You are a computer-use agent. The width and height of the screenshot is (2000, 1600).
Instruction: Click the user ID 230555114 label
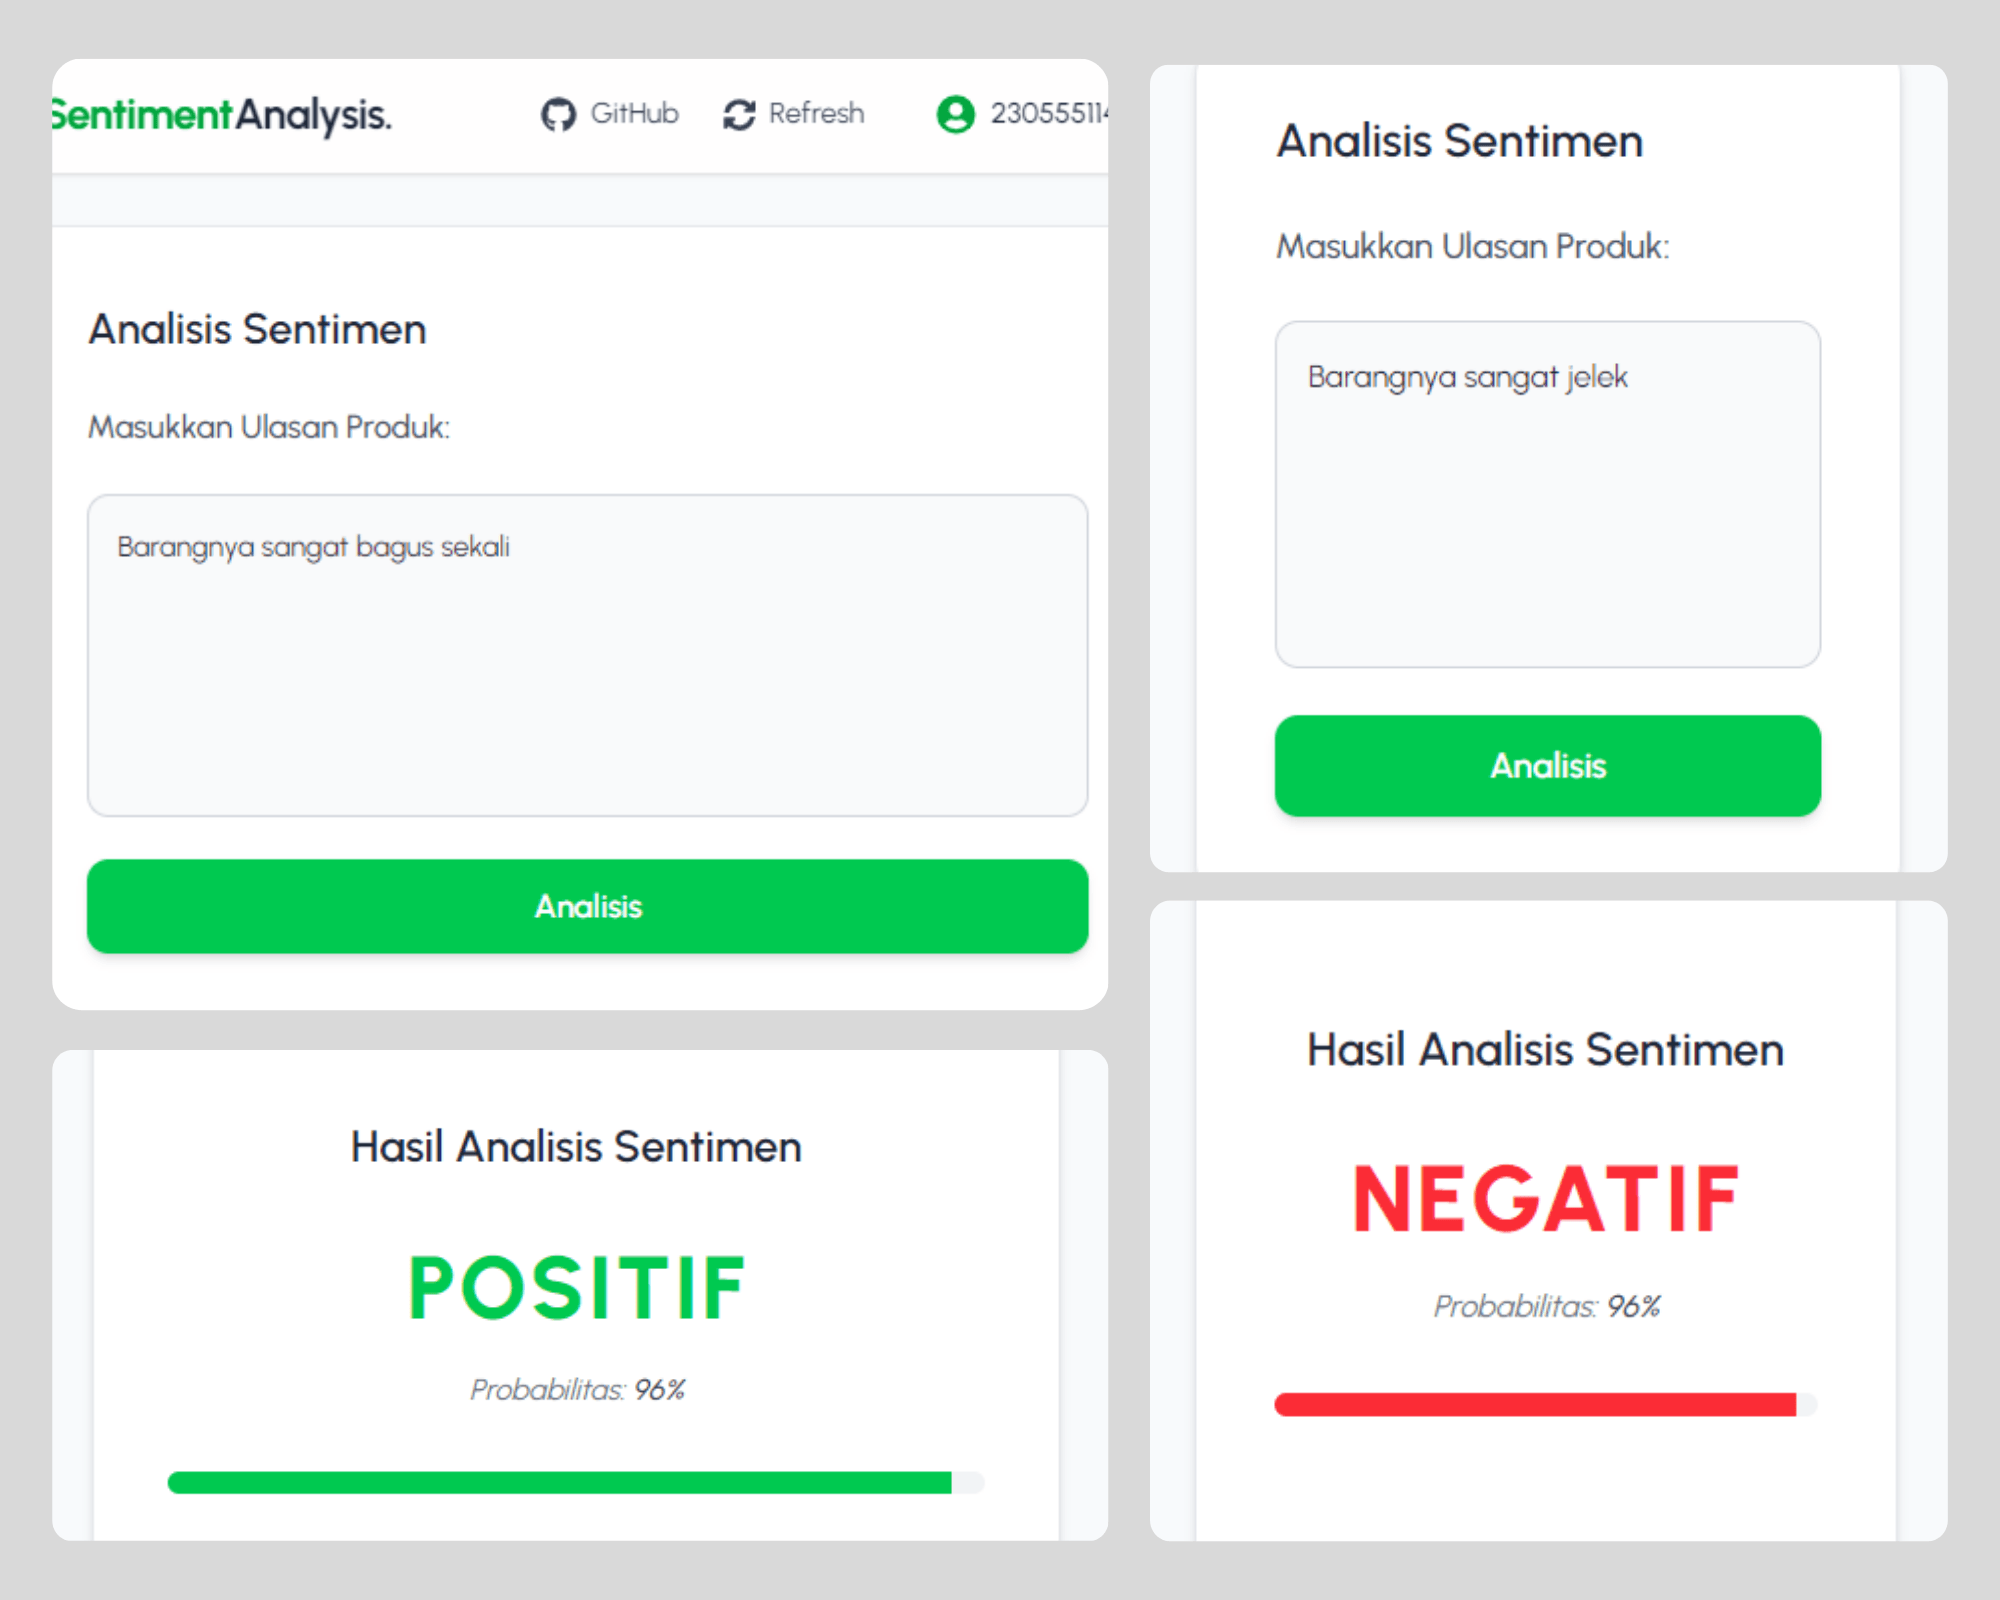[1048, 113]
